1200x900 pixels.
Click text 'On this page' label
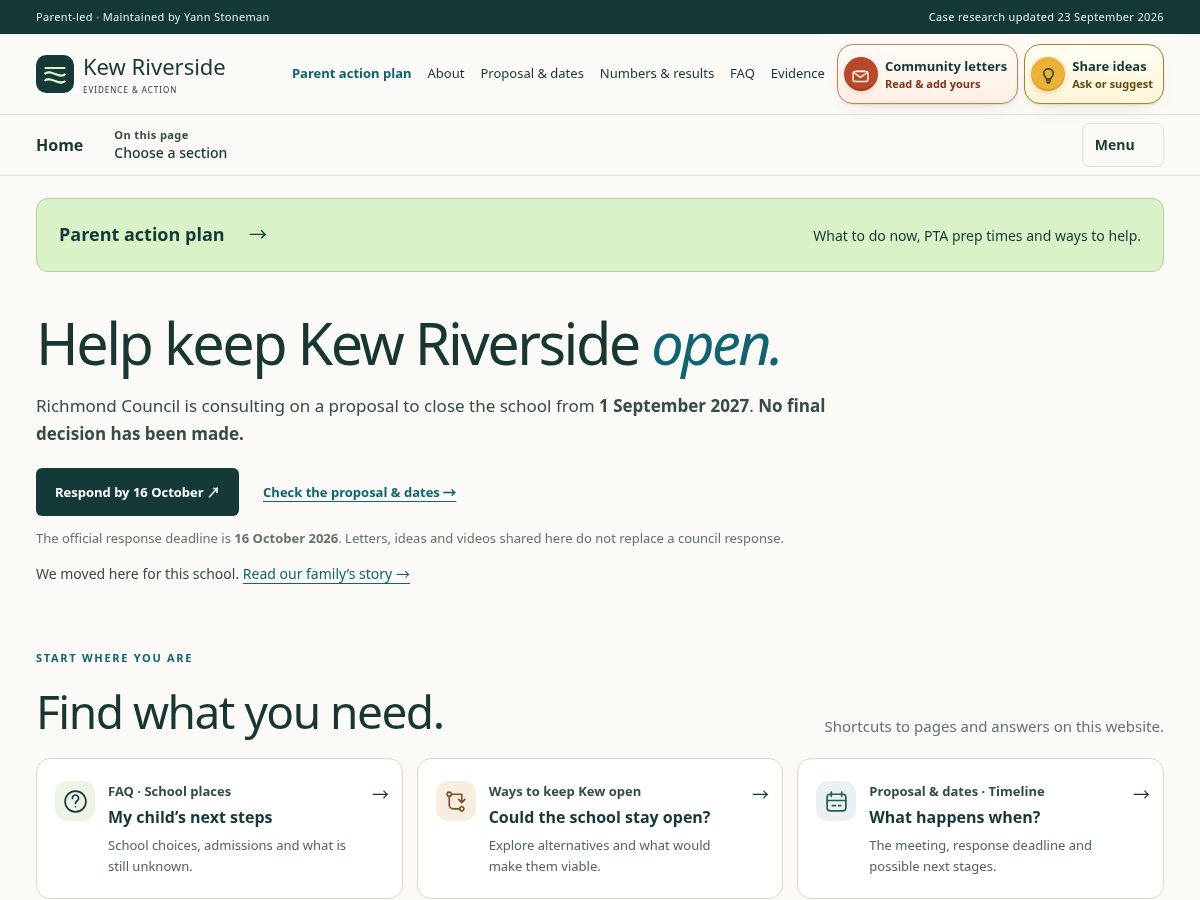[x=151, y=135]
